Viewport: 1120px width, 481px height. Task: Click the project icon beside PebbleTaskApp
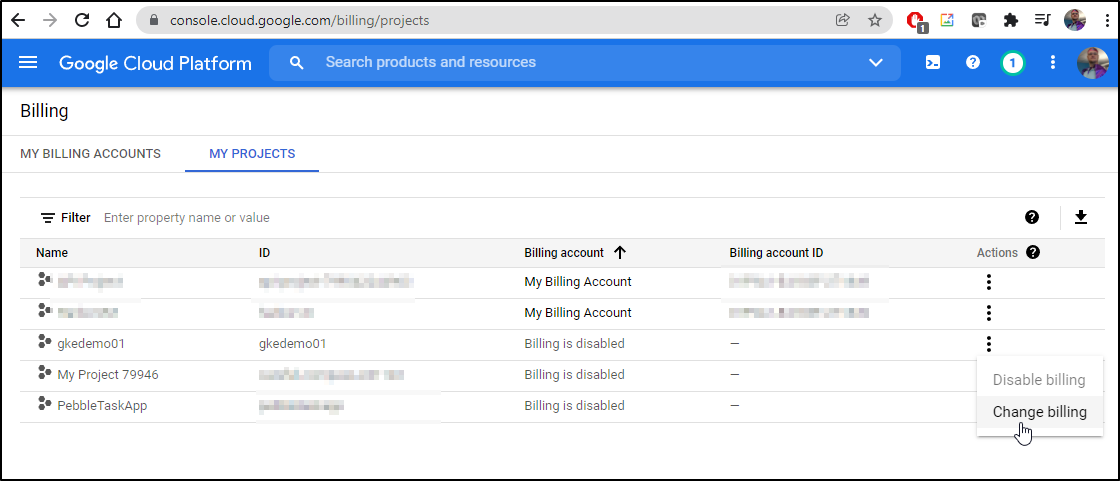[44, 403]
